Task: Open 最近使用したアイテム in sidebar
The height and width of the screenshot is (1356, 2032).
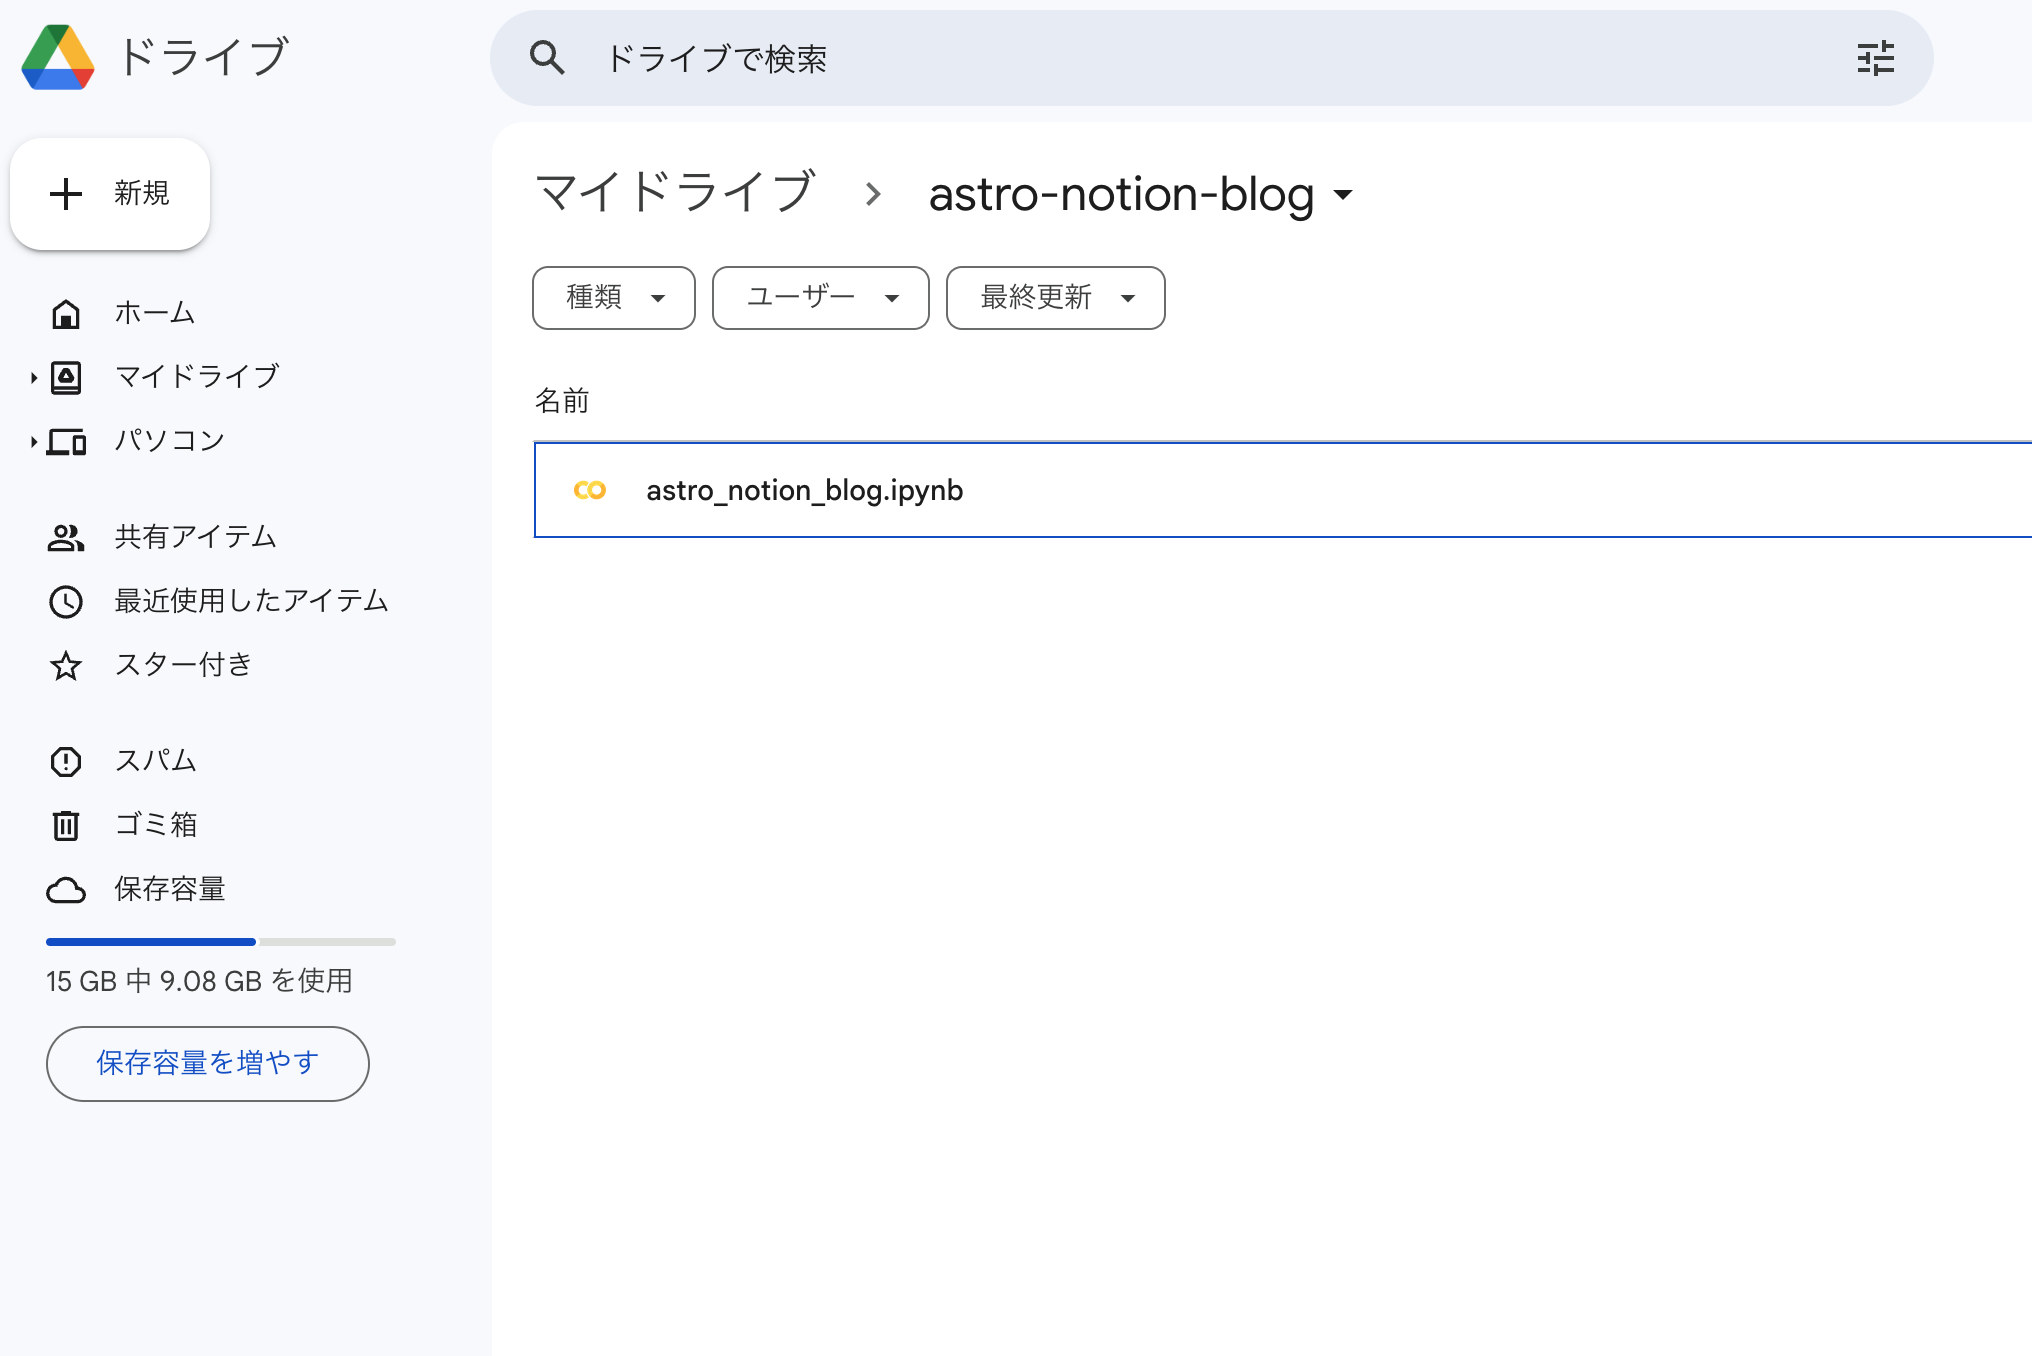Action: 251,601
